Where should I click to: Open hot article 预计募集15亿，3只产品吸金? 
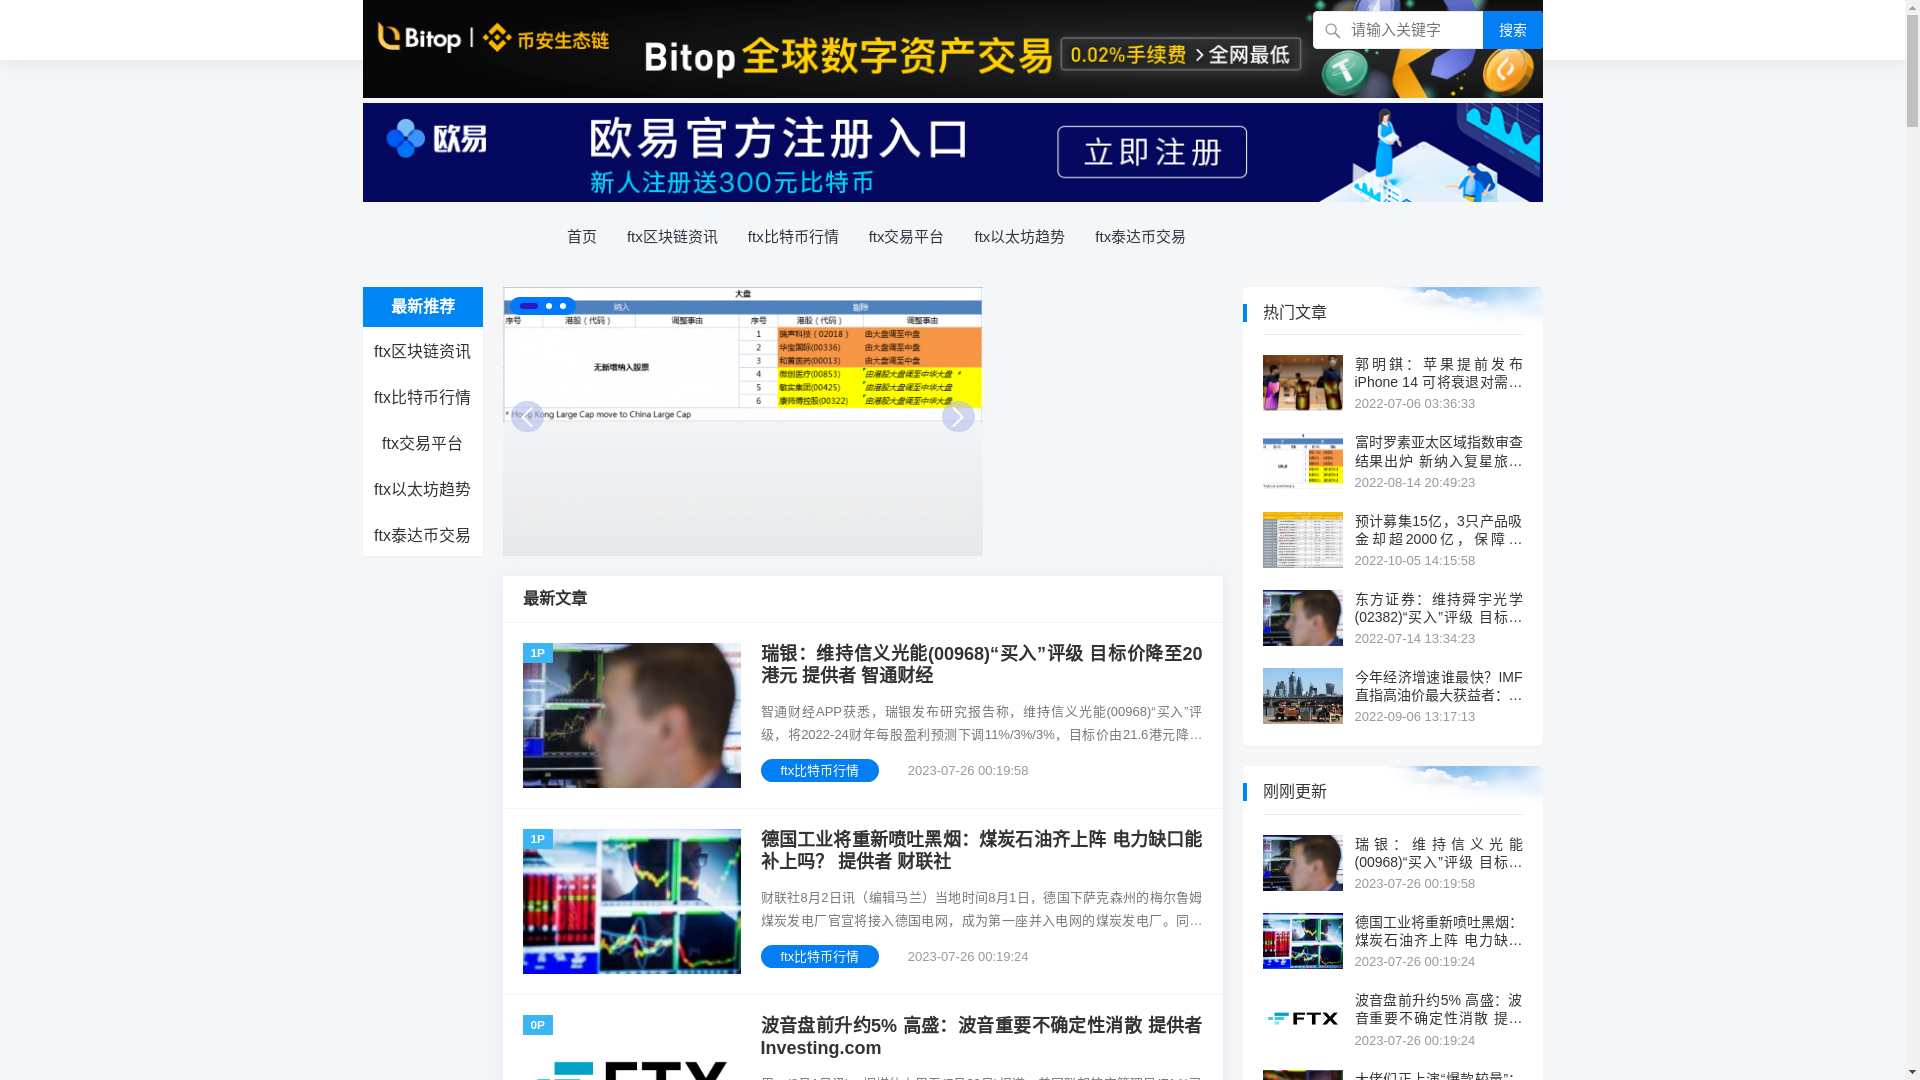coord(1438,530)
